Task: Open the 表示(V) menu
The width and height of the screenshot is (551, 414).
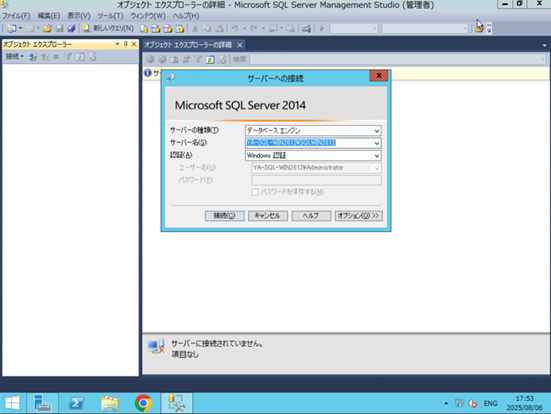Action: click(x=79, y=16)
